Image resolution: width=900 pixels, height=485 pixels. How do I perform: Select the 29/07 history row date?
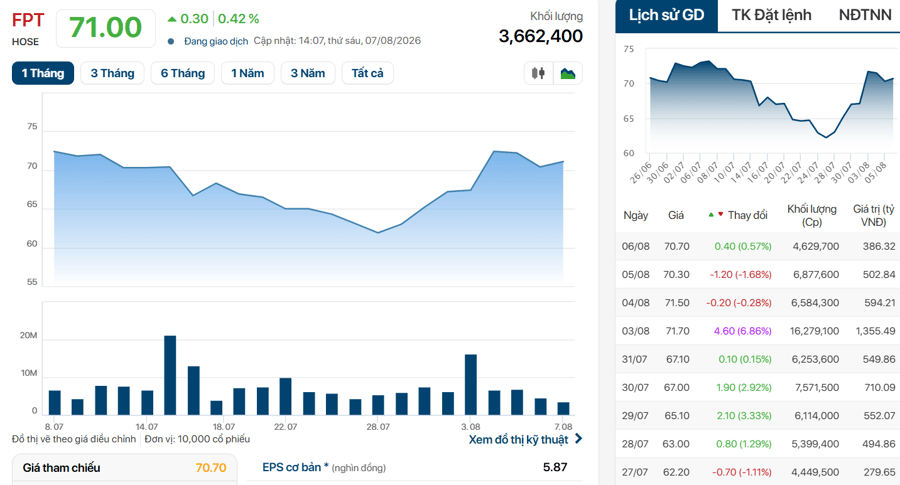[635, 416]
